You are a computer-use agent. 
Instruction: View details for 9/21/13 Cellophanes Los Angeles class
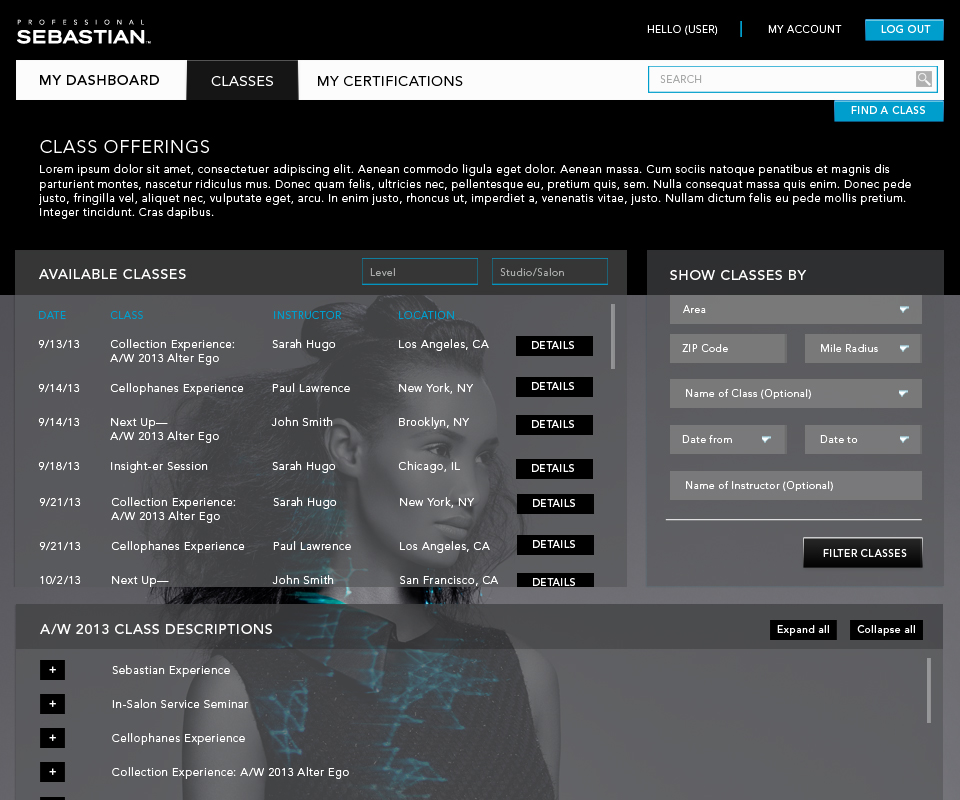pyautogui.click(x=555, y=545)
